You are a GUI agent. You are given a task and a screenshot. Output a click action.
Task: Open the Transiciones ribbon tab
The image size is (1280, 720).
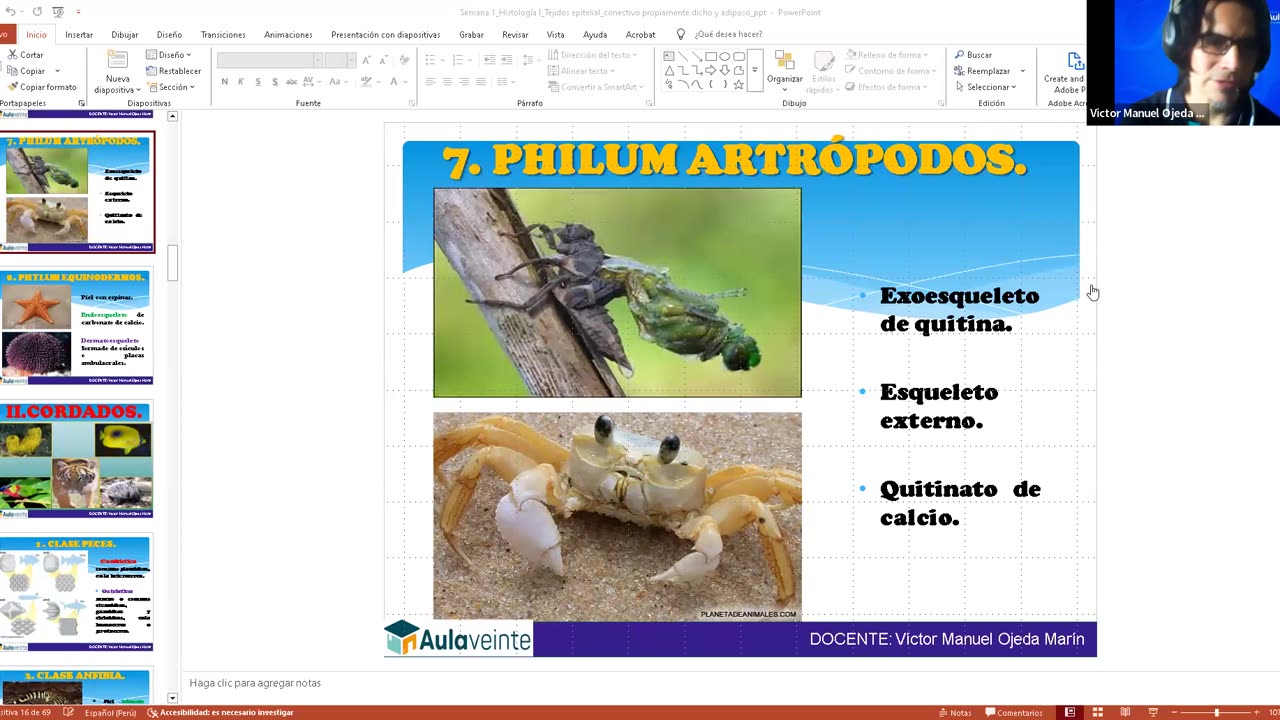coord(223,34)
